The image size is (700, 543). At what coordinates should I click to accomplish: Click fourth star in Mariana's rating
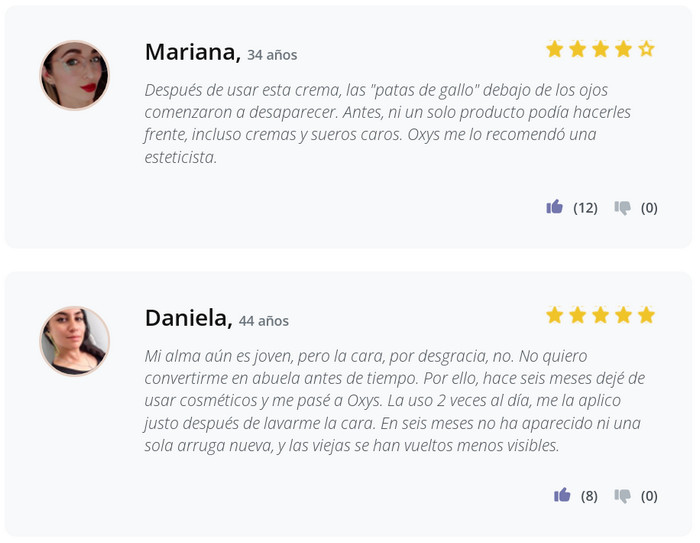[x=623, y=48]
